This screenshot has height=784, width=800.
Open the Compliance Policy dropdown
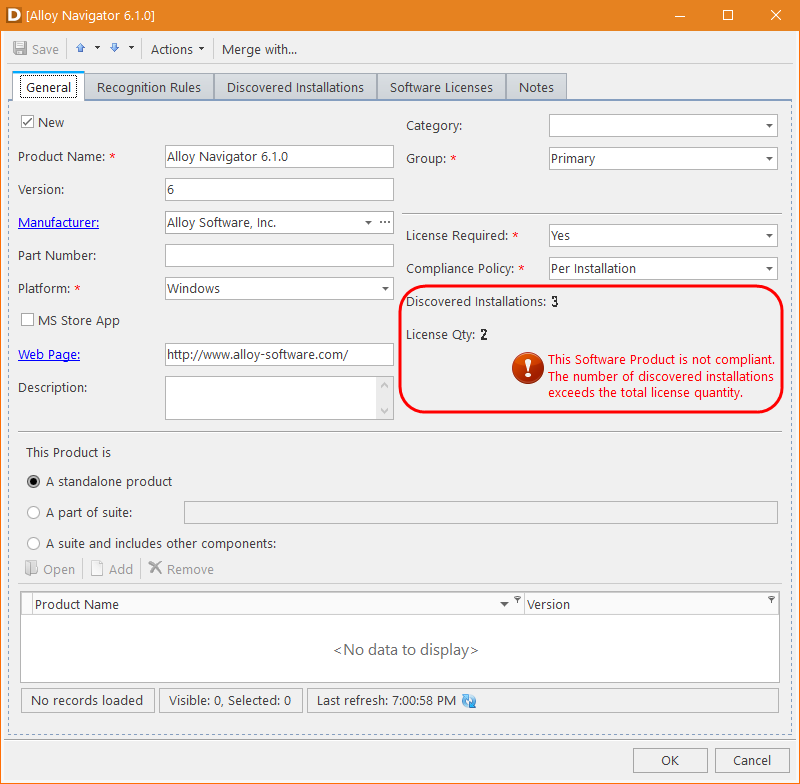point(769,269)
